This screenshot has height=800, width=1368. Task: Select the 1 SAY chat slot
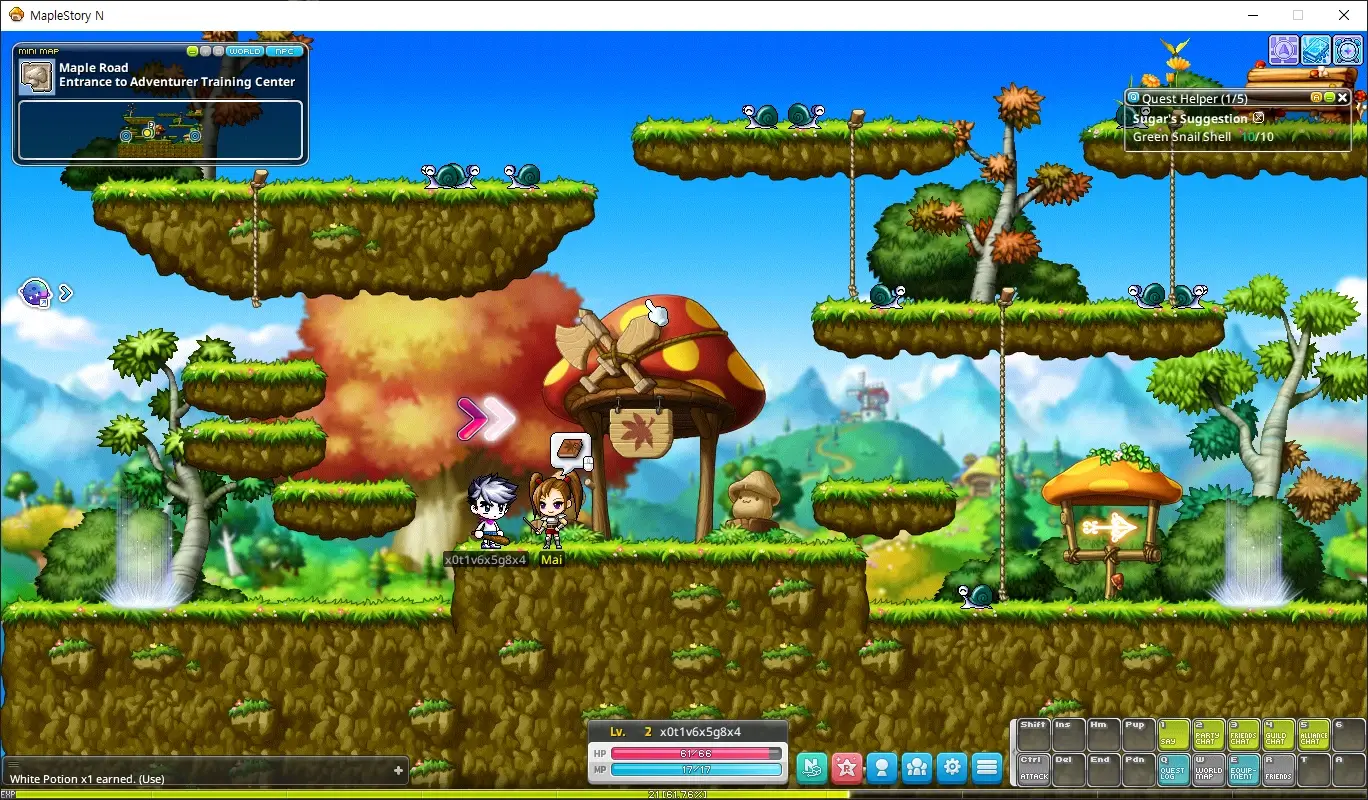point(1174,735)
